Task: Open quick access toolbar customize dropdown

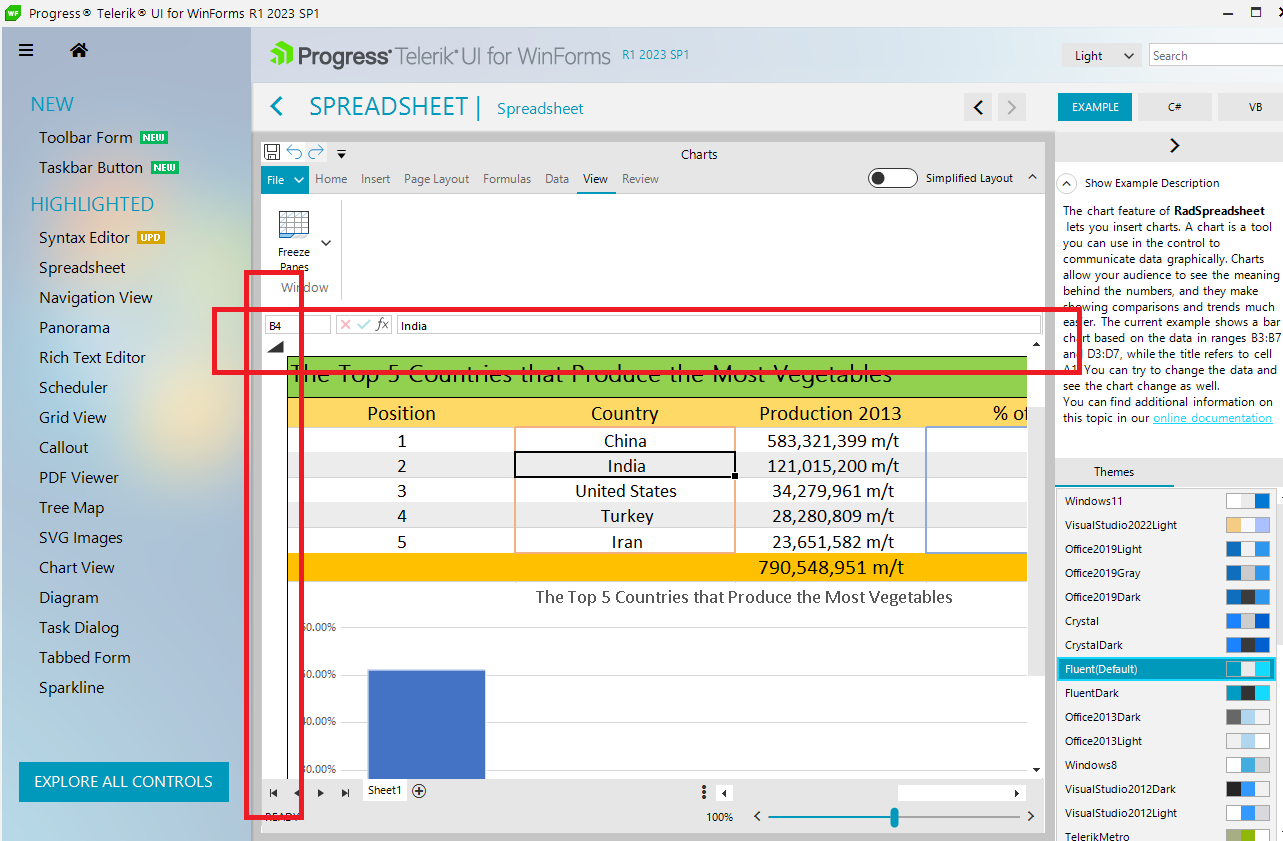Action: click(x=341, y=154)
